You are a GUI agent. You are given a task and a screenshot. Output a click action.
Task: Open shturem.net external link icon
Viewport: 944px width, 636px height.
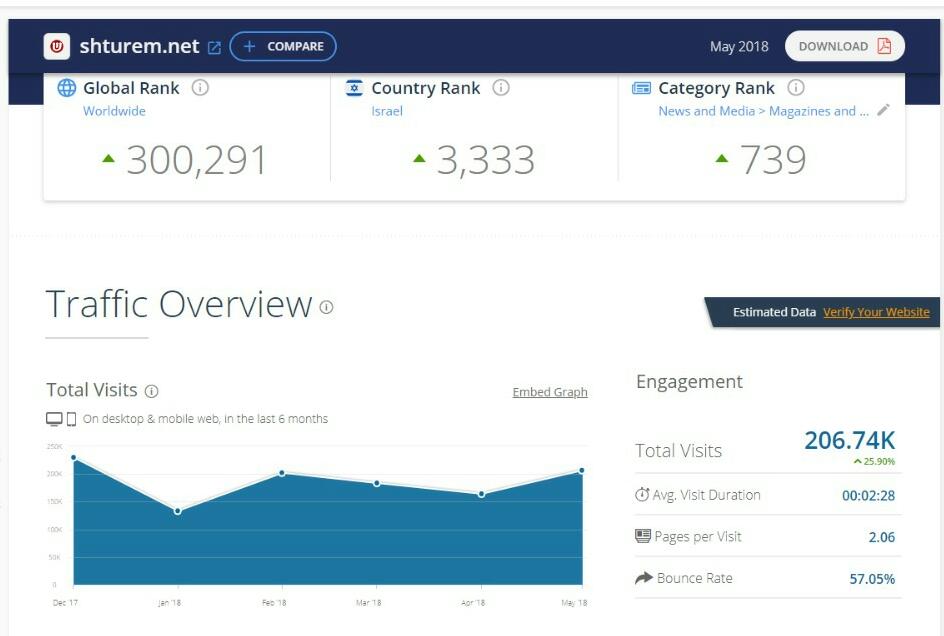pyautogui.click(x=214, y=47)
